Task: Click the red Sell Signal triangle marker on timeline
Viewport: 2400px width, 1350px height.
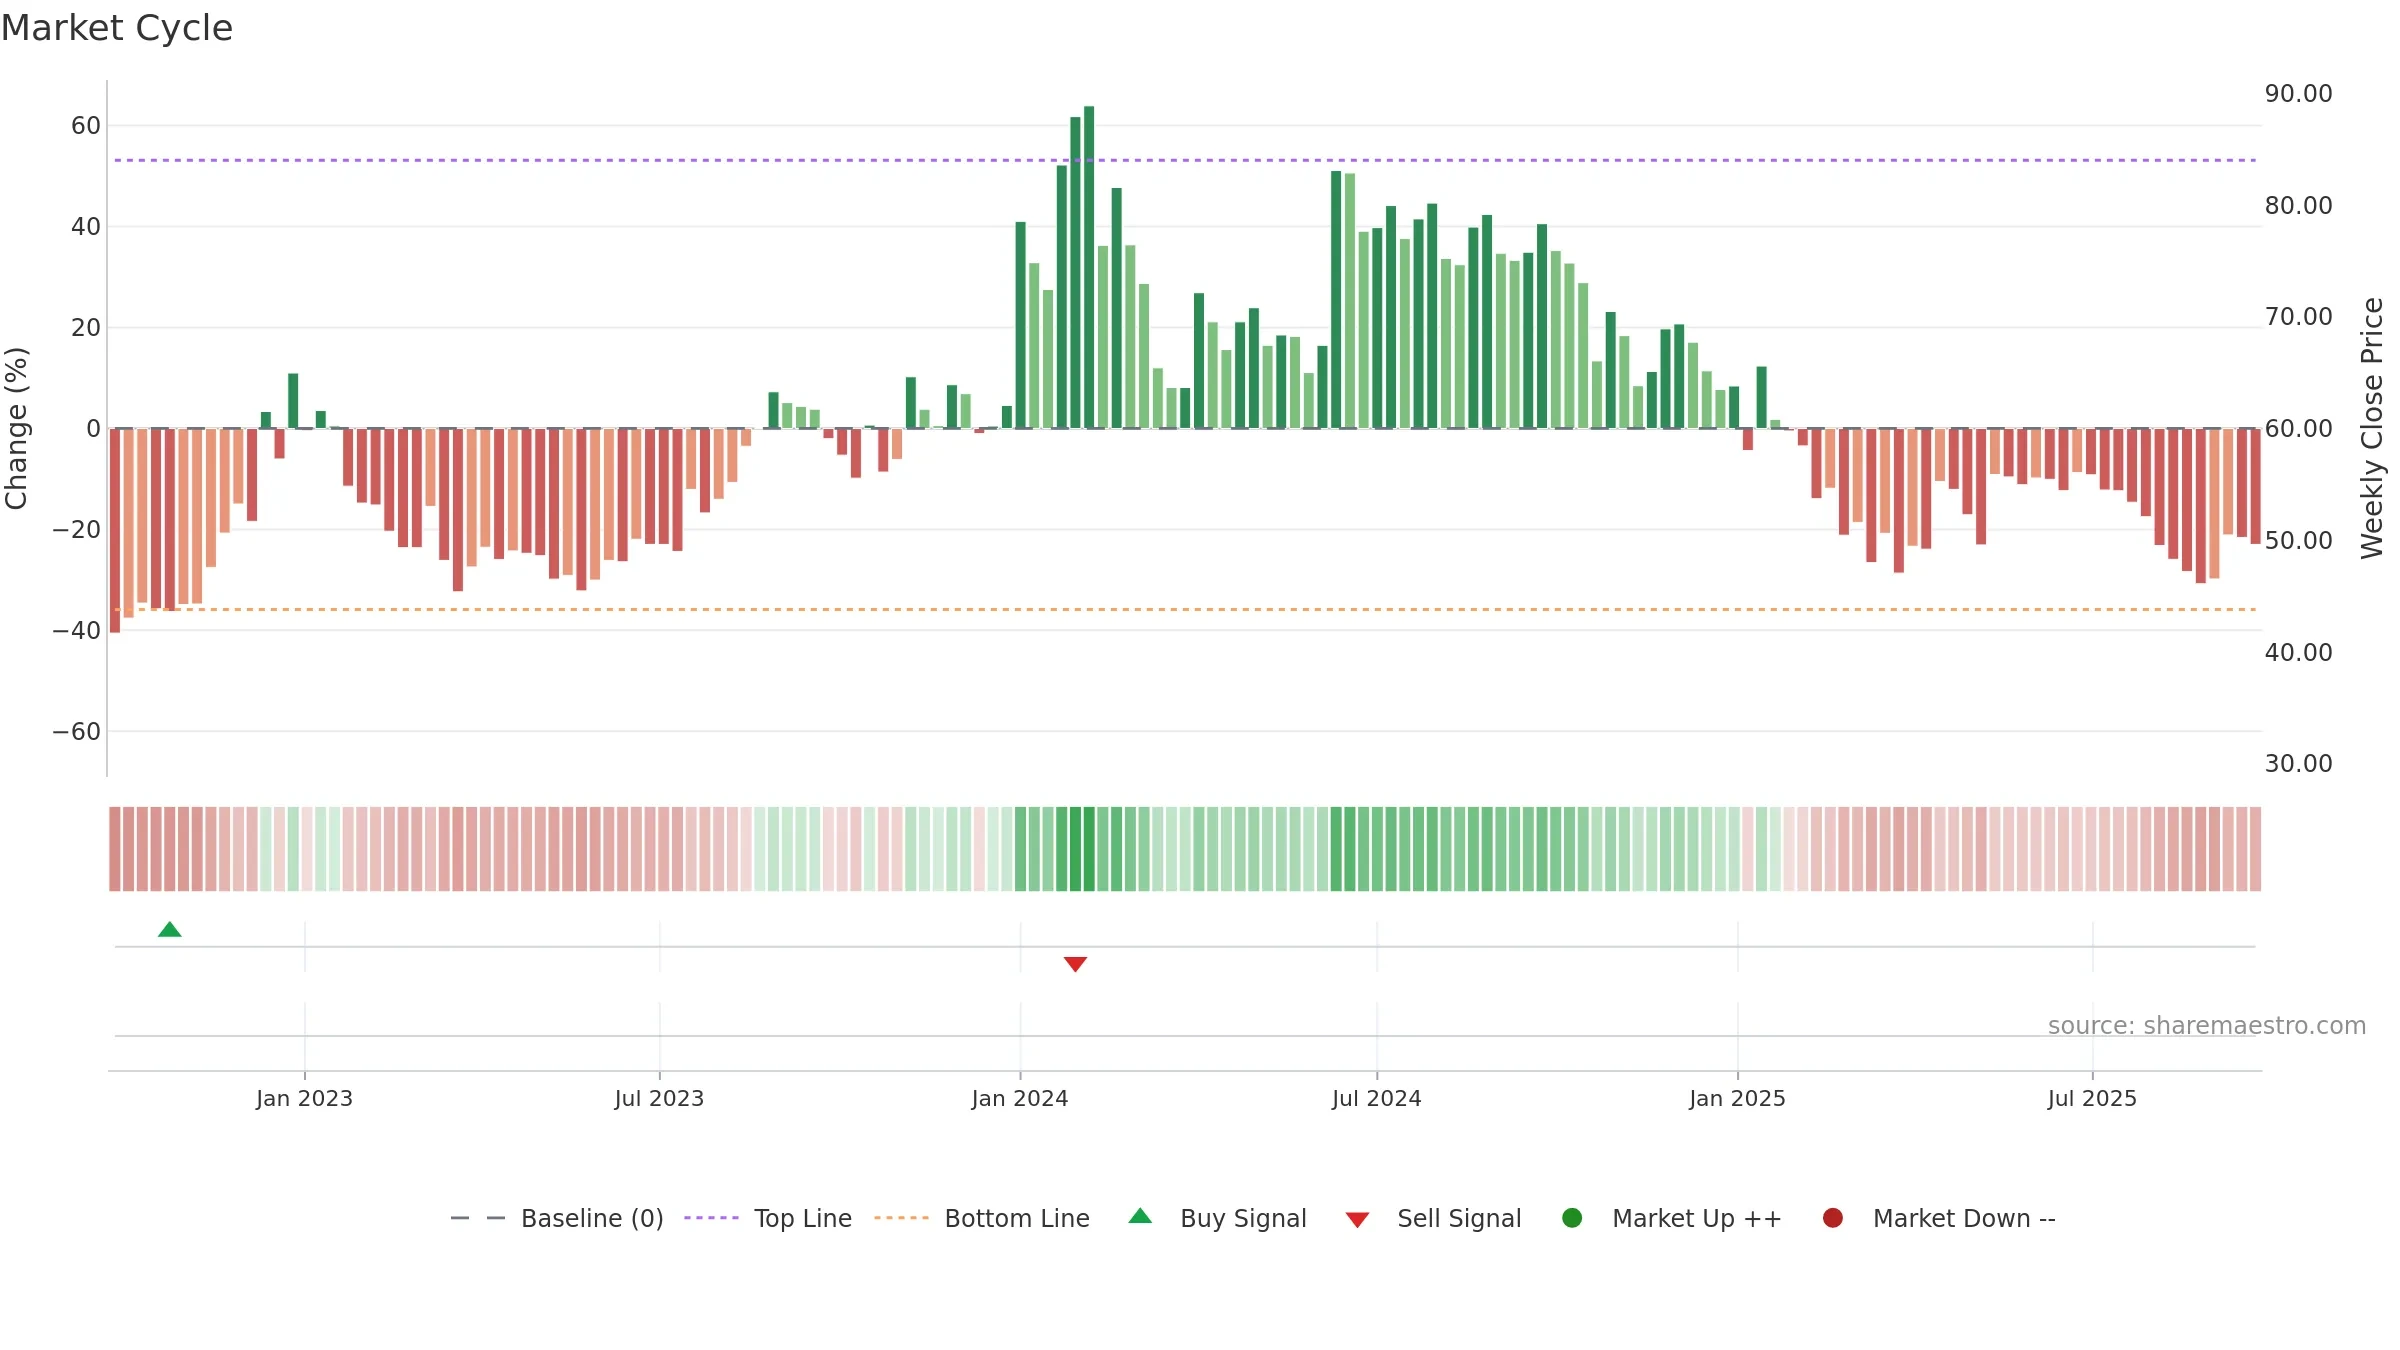Action: coord(1075,964)
